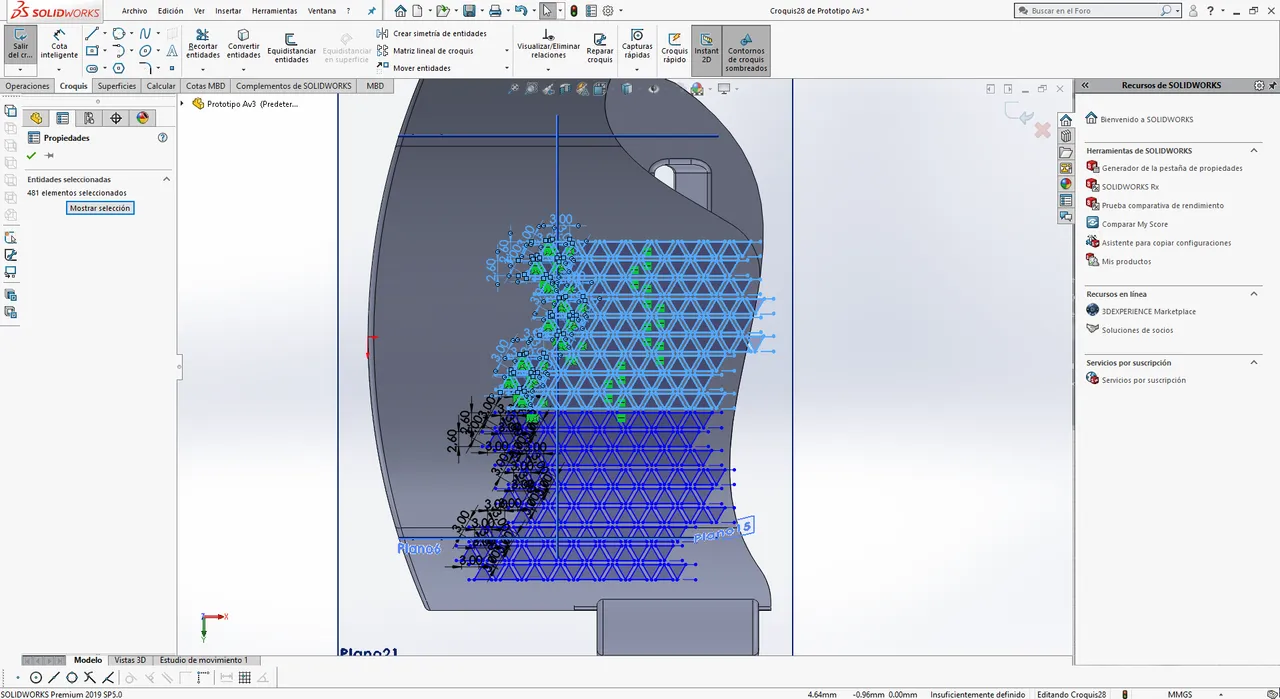Collapse Entidades seleccionadas section
1280x699 pixels.
(167, 179)
